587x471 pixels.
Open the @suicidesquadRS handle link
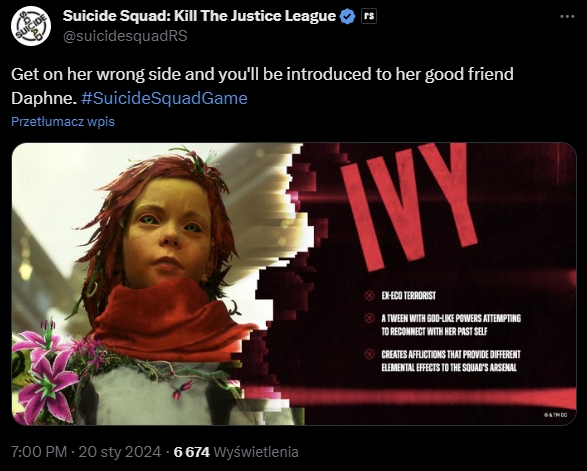tap(125, 36)
